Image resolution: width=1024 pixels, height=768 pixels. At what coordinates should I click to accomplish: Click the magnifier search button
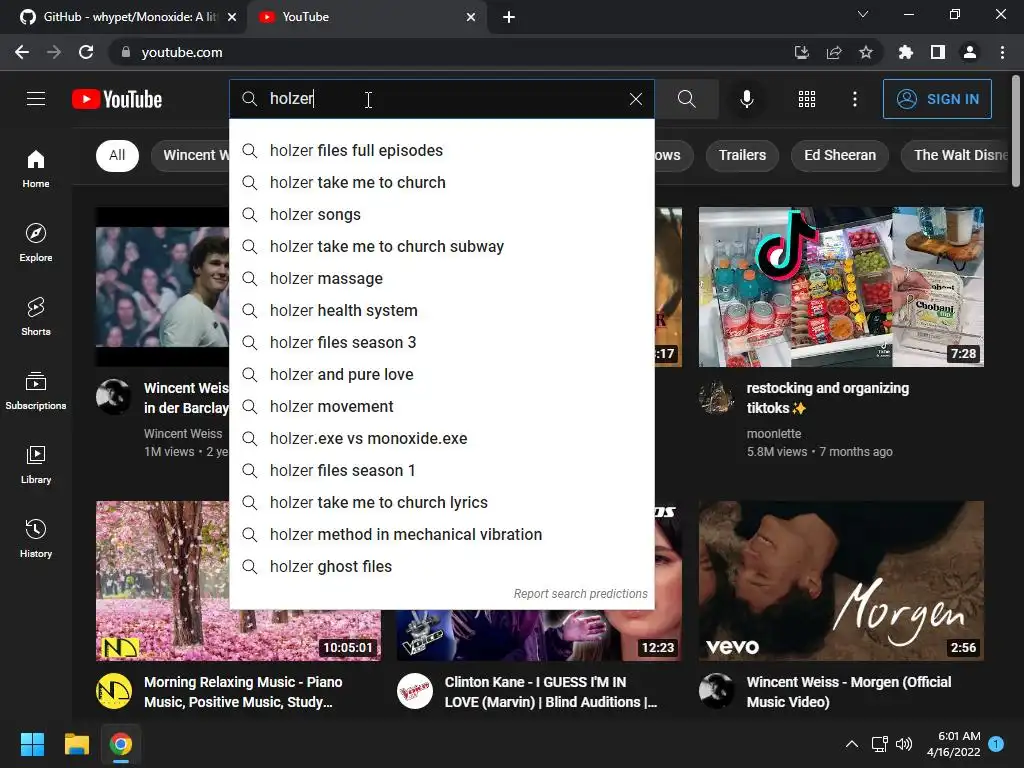pyautogui.click(x=686, y=99)
